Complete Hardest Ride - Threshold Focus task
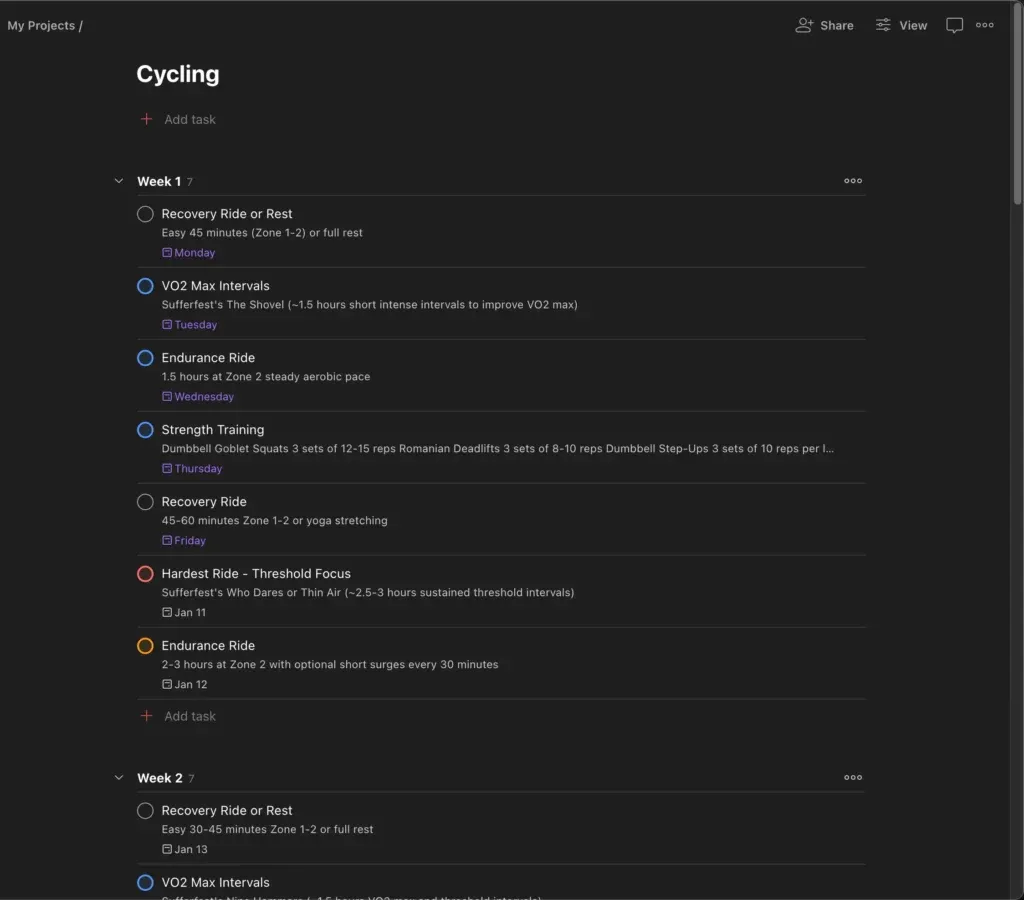The image size is (1024, 900). (x=145, y=573)
